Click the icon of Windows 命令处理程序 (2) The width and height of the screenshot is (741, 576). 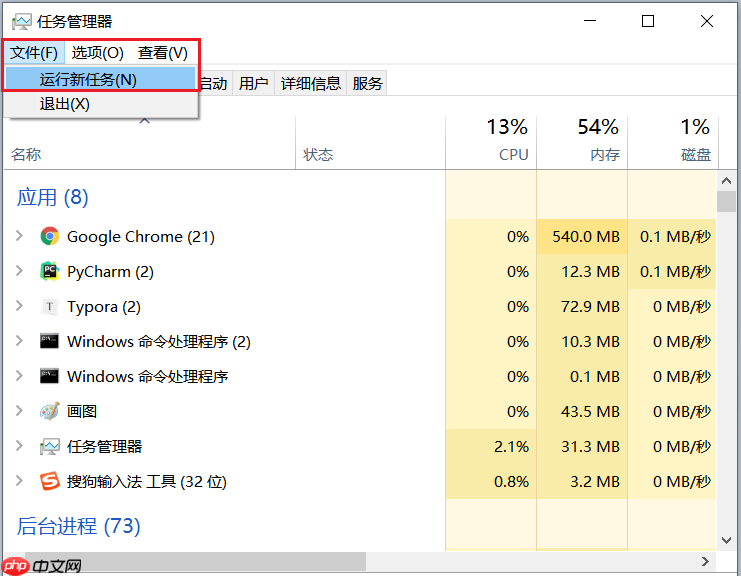tap(50, 341)
